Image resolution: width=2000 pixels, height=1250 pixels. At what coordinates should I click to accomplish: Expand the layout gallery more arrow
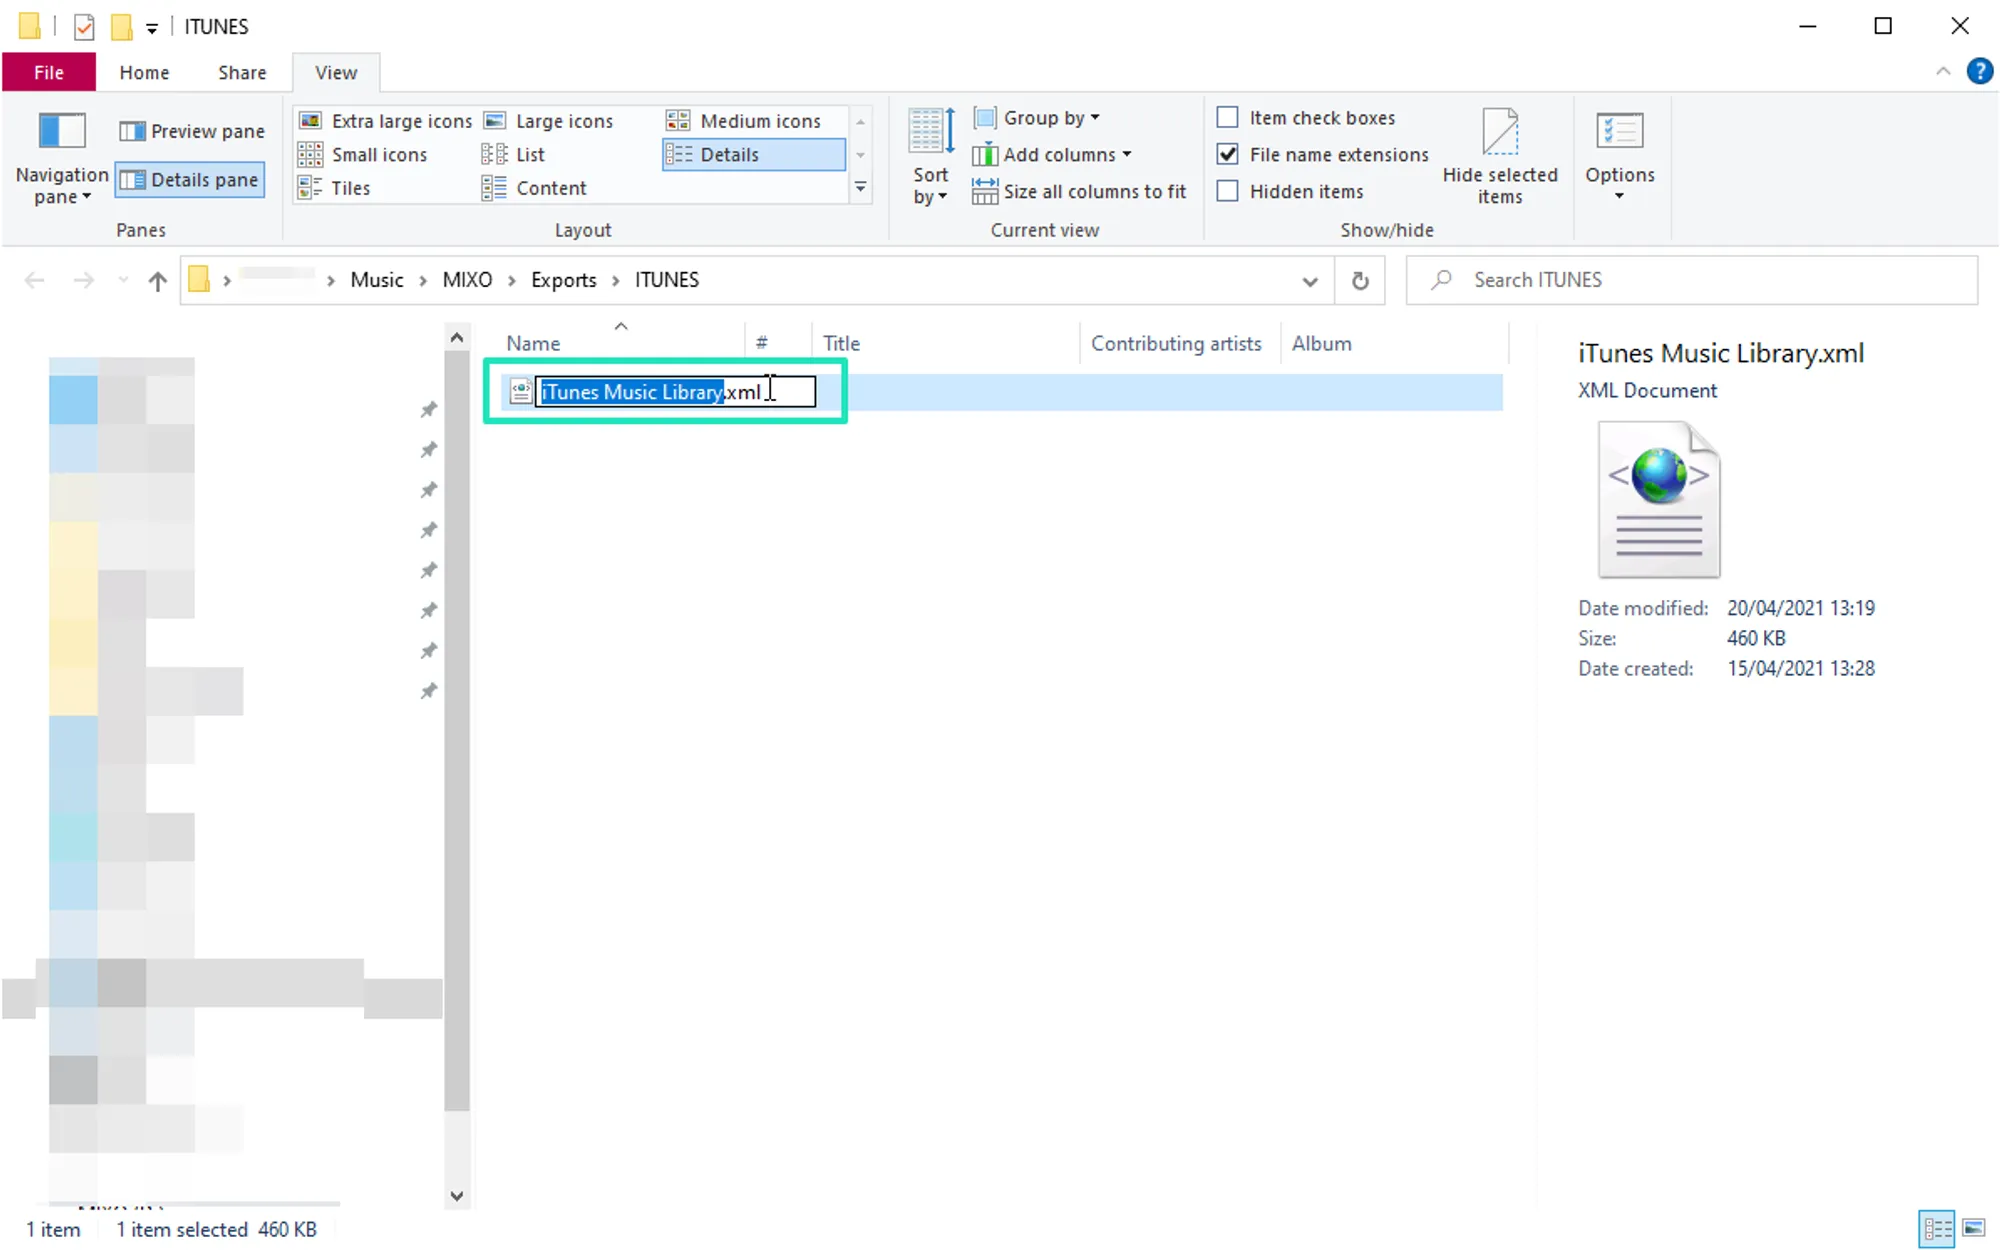coord(860,188)
